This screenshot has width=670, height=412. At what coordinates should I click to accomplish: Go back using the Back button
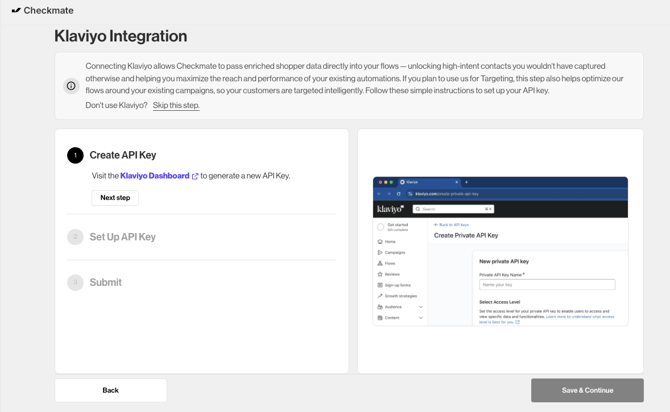(110, 390)
